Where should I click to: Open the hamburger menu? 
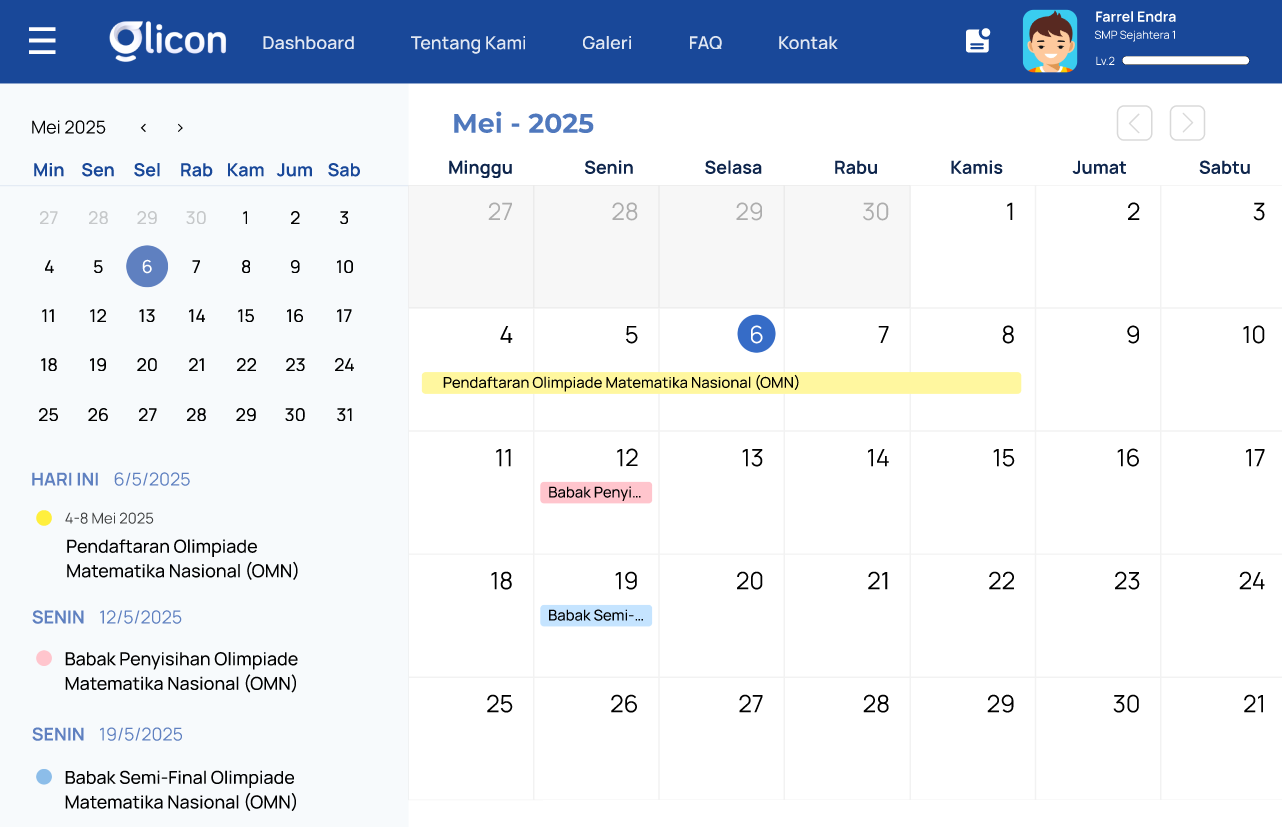[x=42, y=41]
